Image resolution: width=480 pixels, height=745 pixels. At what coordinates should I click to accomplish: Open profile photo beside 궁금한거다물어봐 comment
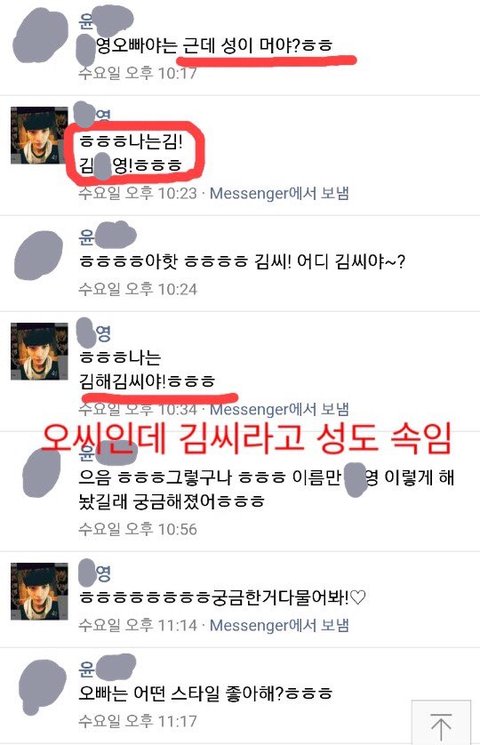point(39,592)
